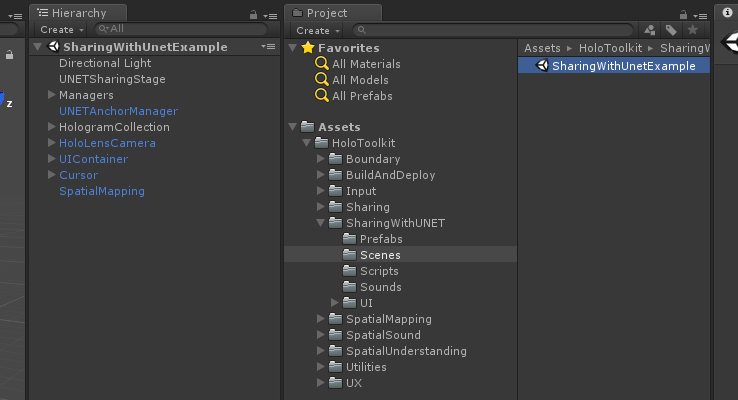Collapse the SharingWithUnetExample scene in Hierarchy

pyautogui.click(x=38, y=47)
